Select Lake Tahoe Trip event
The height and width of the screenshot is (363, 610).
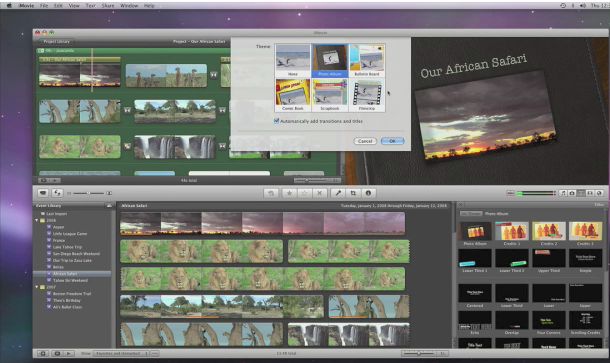67,247
